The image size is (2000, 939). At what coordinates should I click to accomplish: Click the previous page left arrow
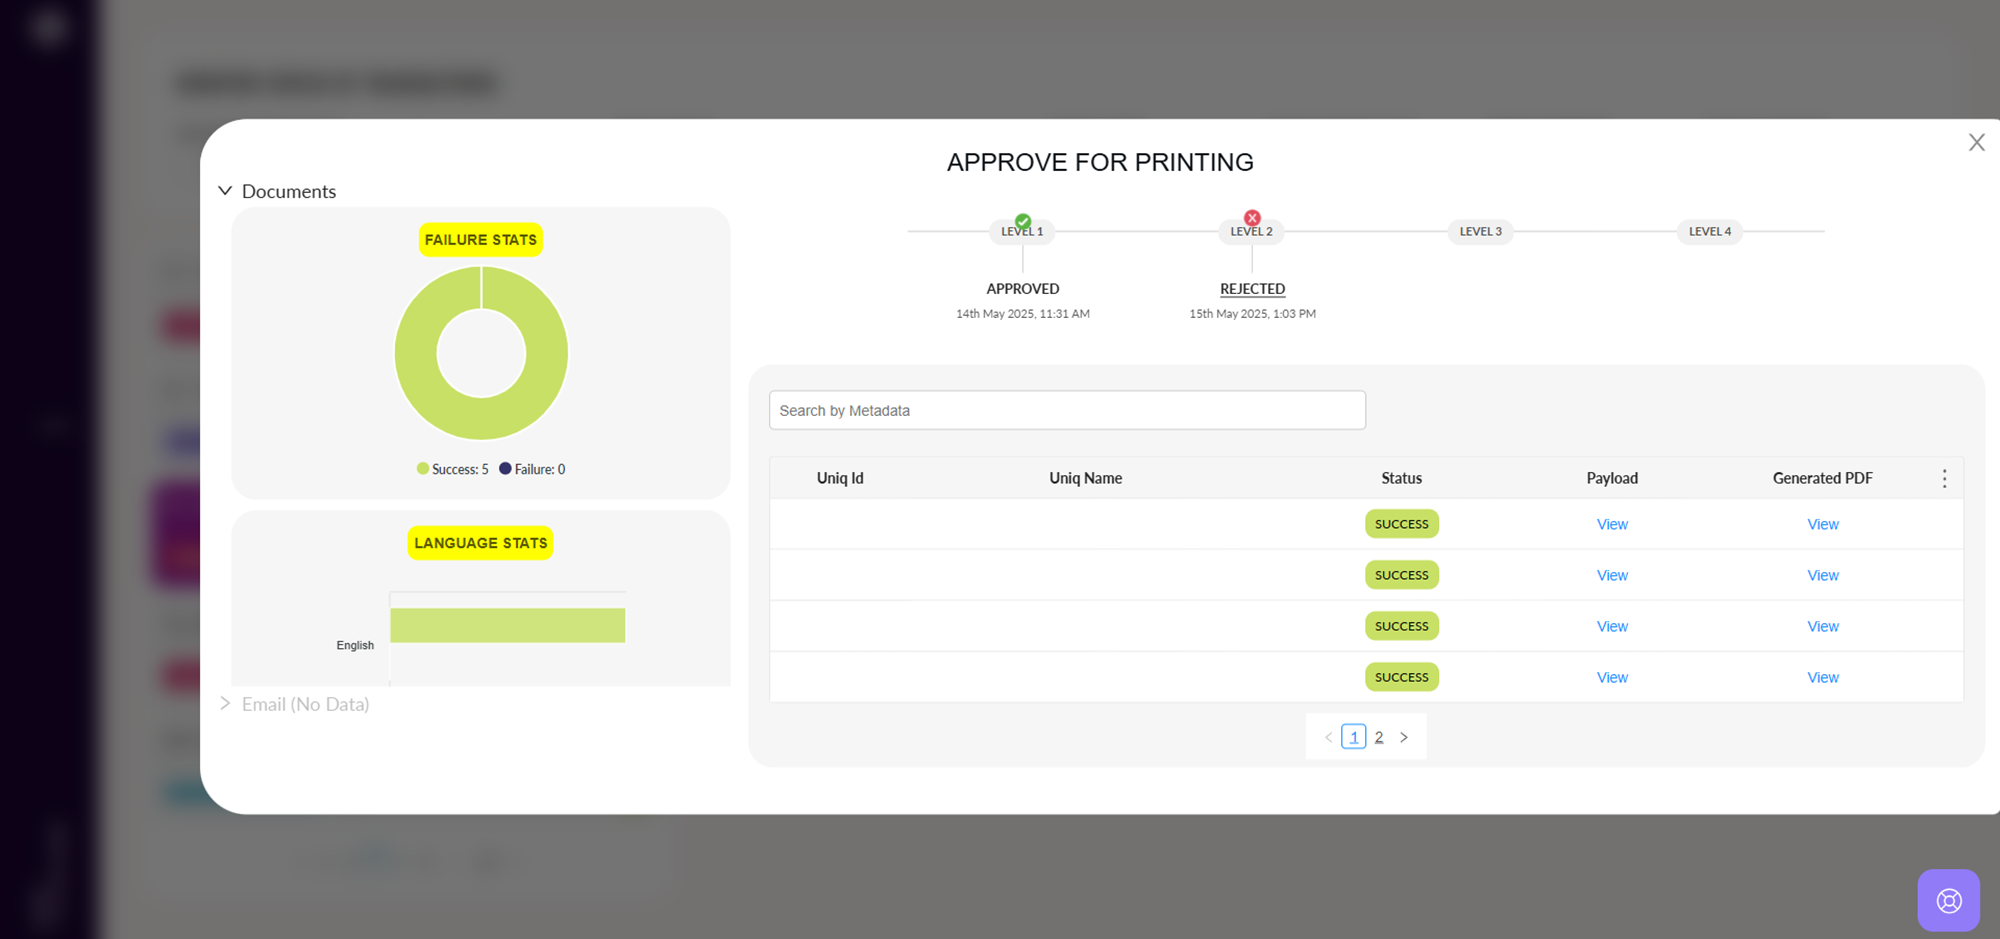1328,738
